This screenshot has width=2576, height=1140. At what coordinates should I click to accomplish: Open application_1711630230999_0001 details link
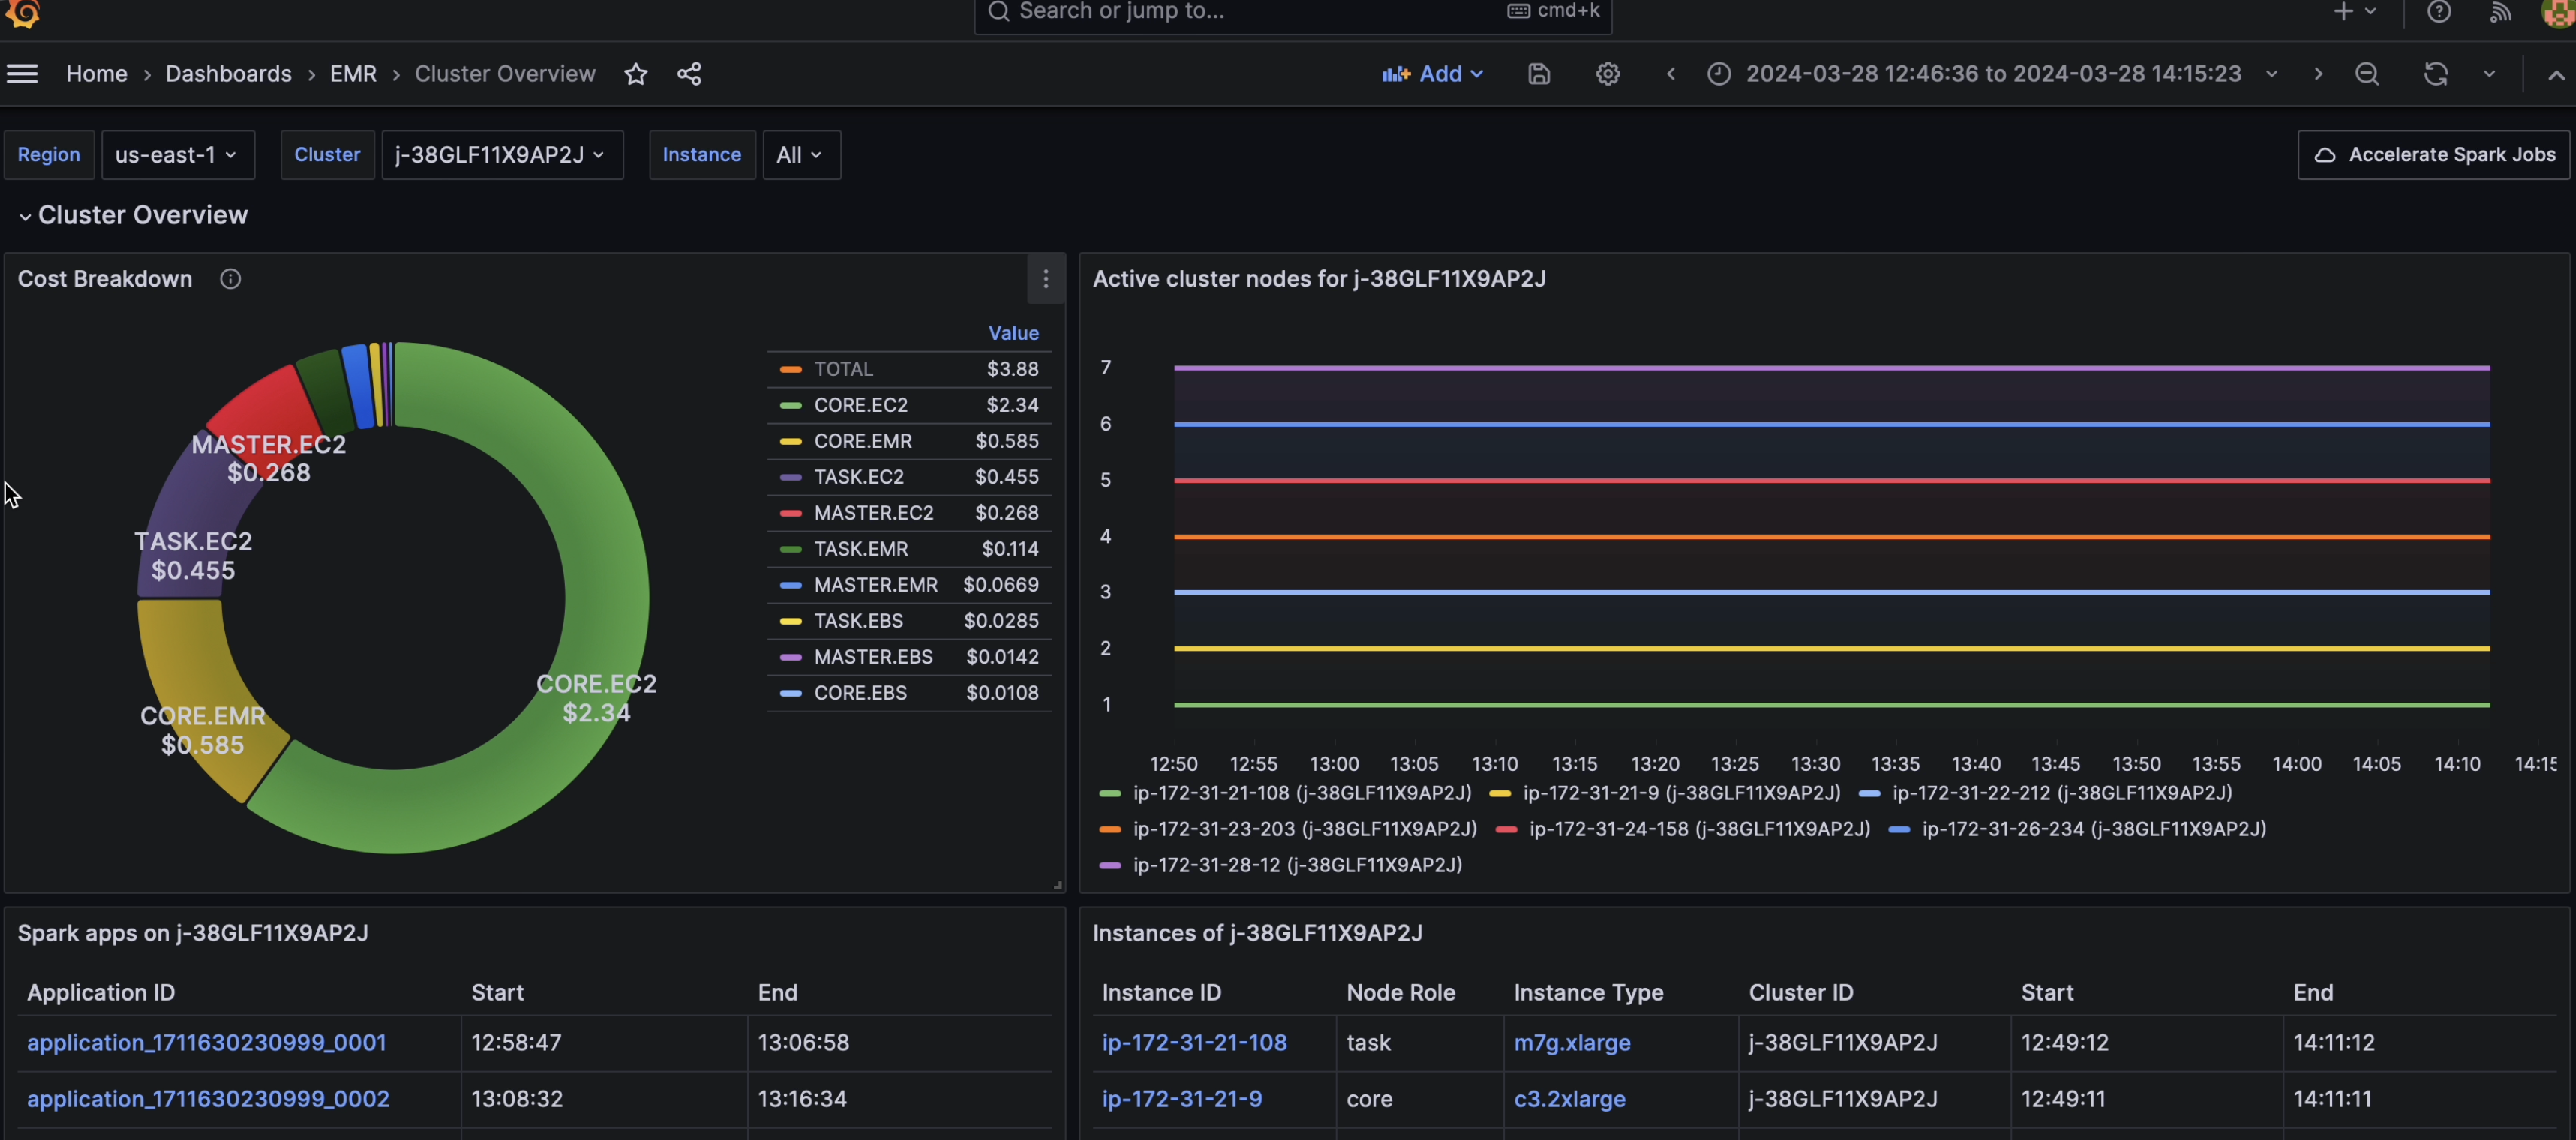[207, 1042]
